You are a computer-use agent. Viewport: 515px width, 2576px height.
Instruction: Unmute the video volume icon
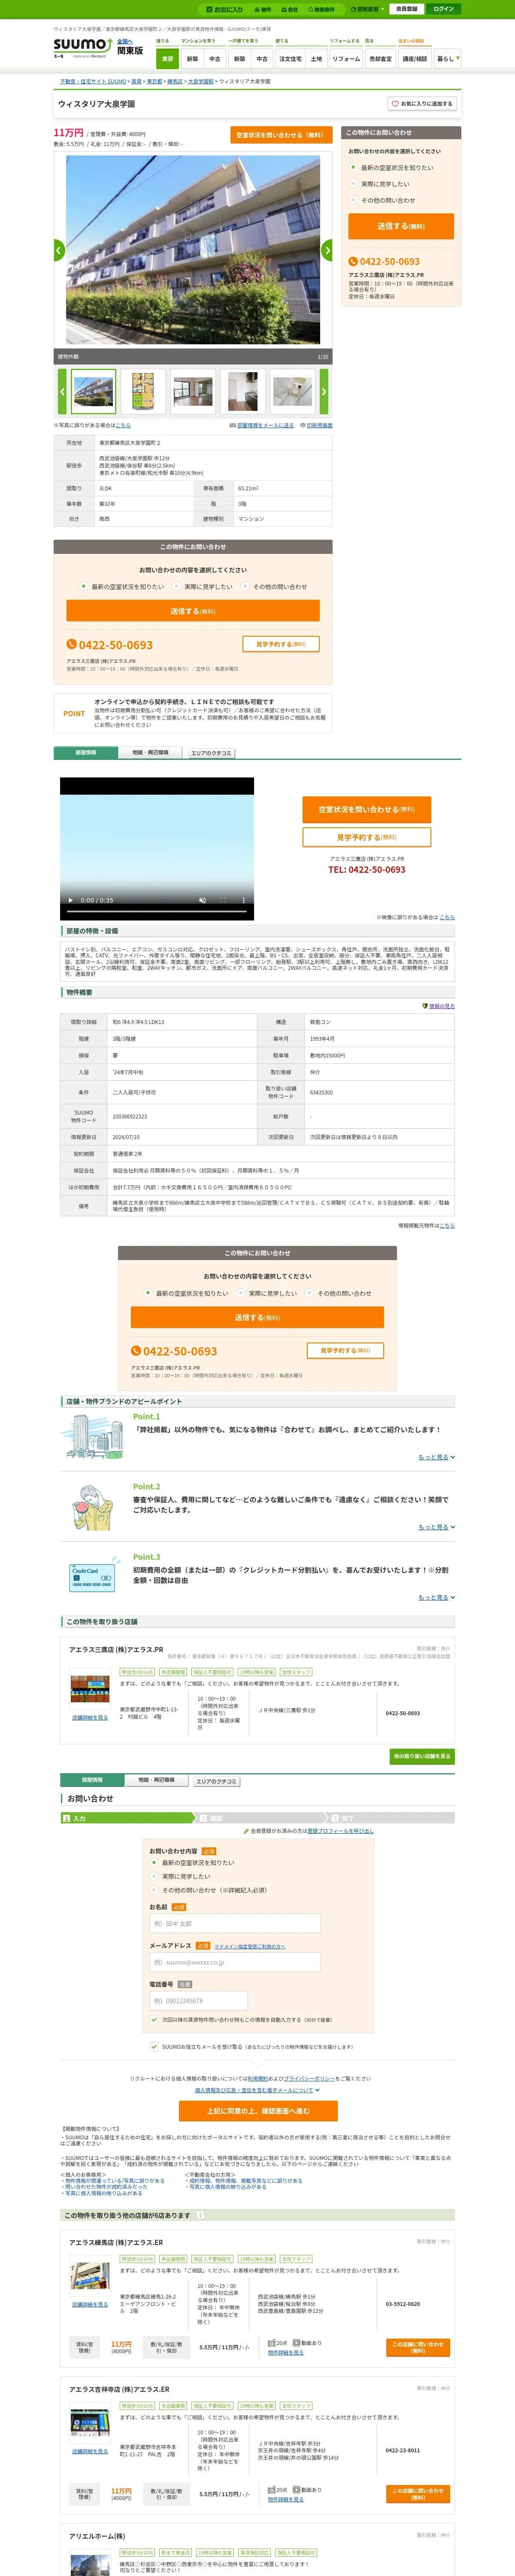202,900
